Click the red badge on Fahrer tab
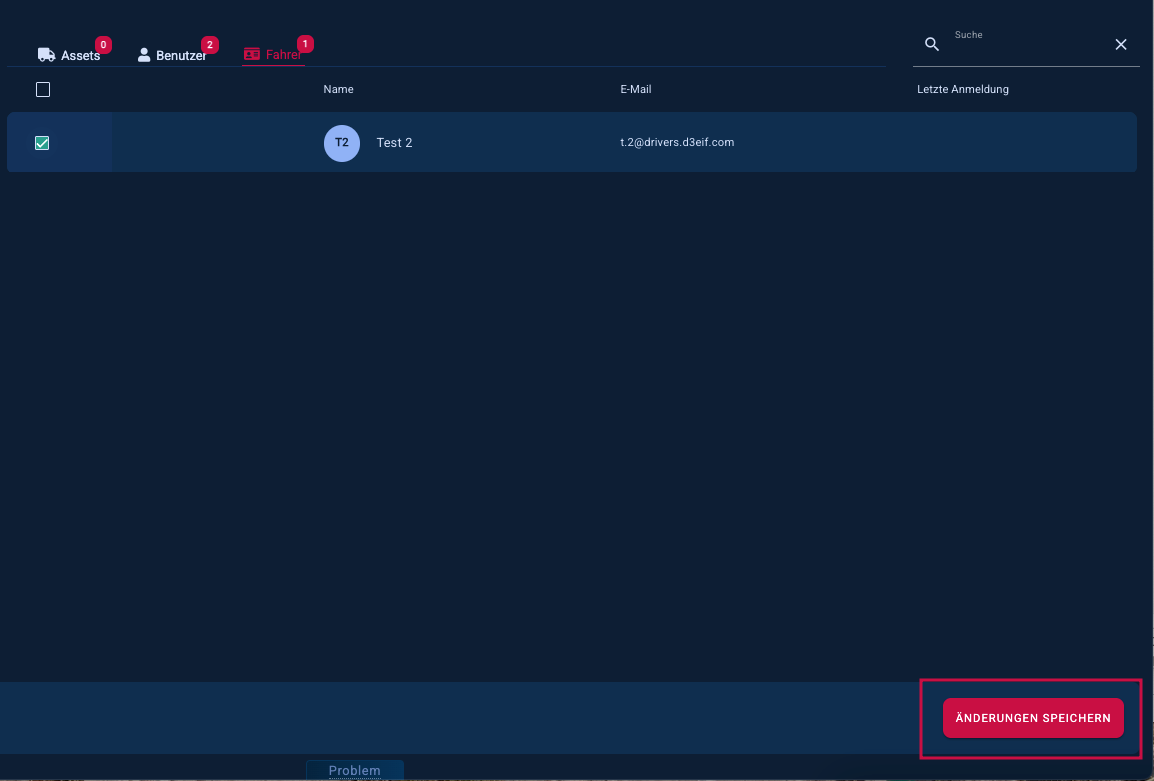1154x781 pixels. [305, 44]
